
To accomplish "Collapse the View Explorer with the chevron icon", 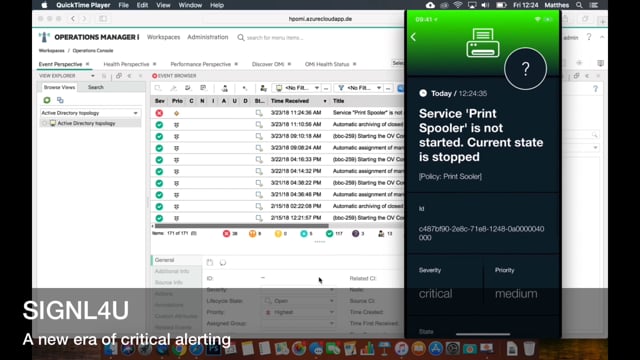I will (x=130, y=76).
